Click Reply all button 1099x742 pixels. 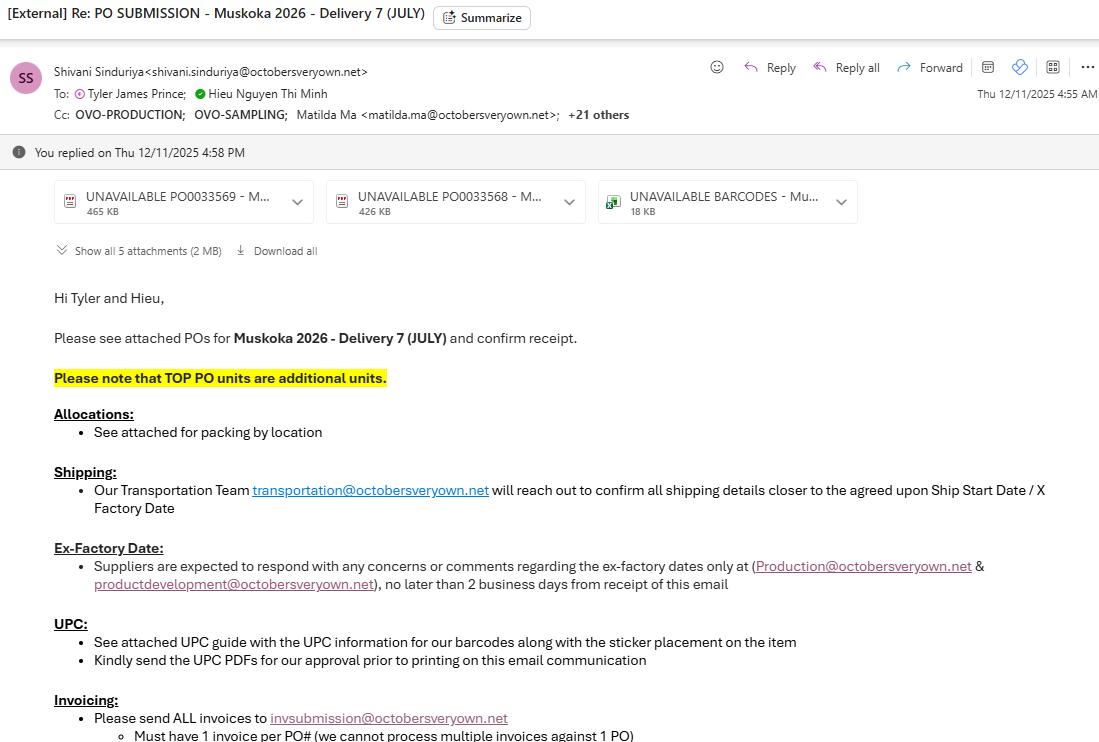[846, 68]
